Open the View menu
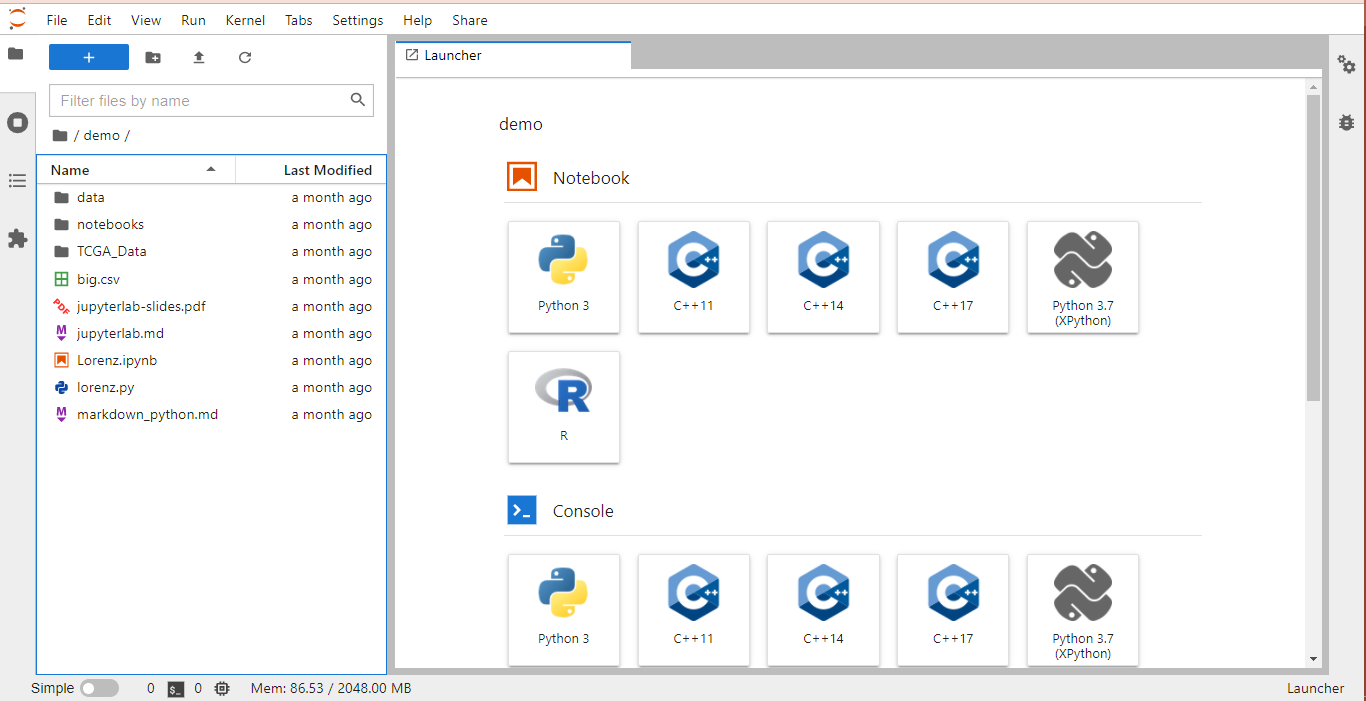Image resolution: width=1366 pixels, height=701 pixels. coord(146,20)
